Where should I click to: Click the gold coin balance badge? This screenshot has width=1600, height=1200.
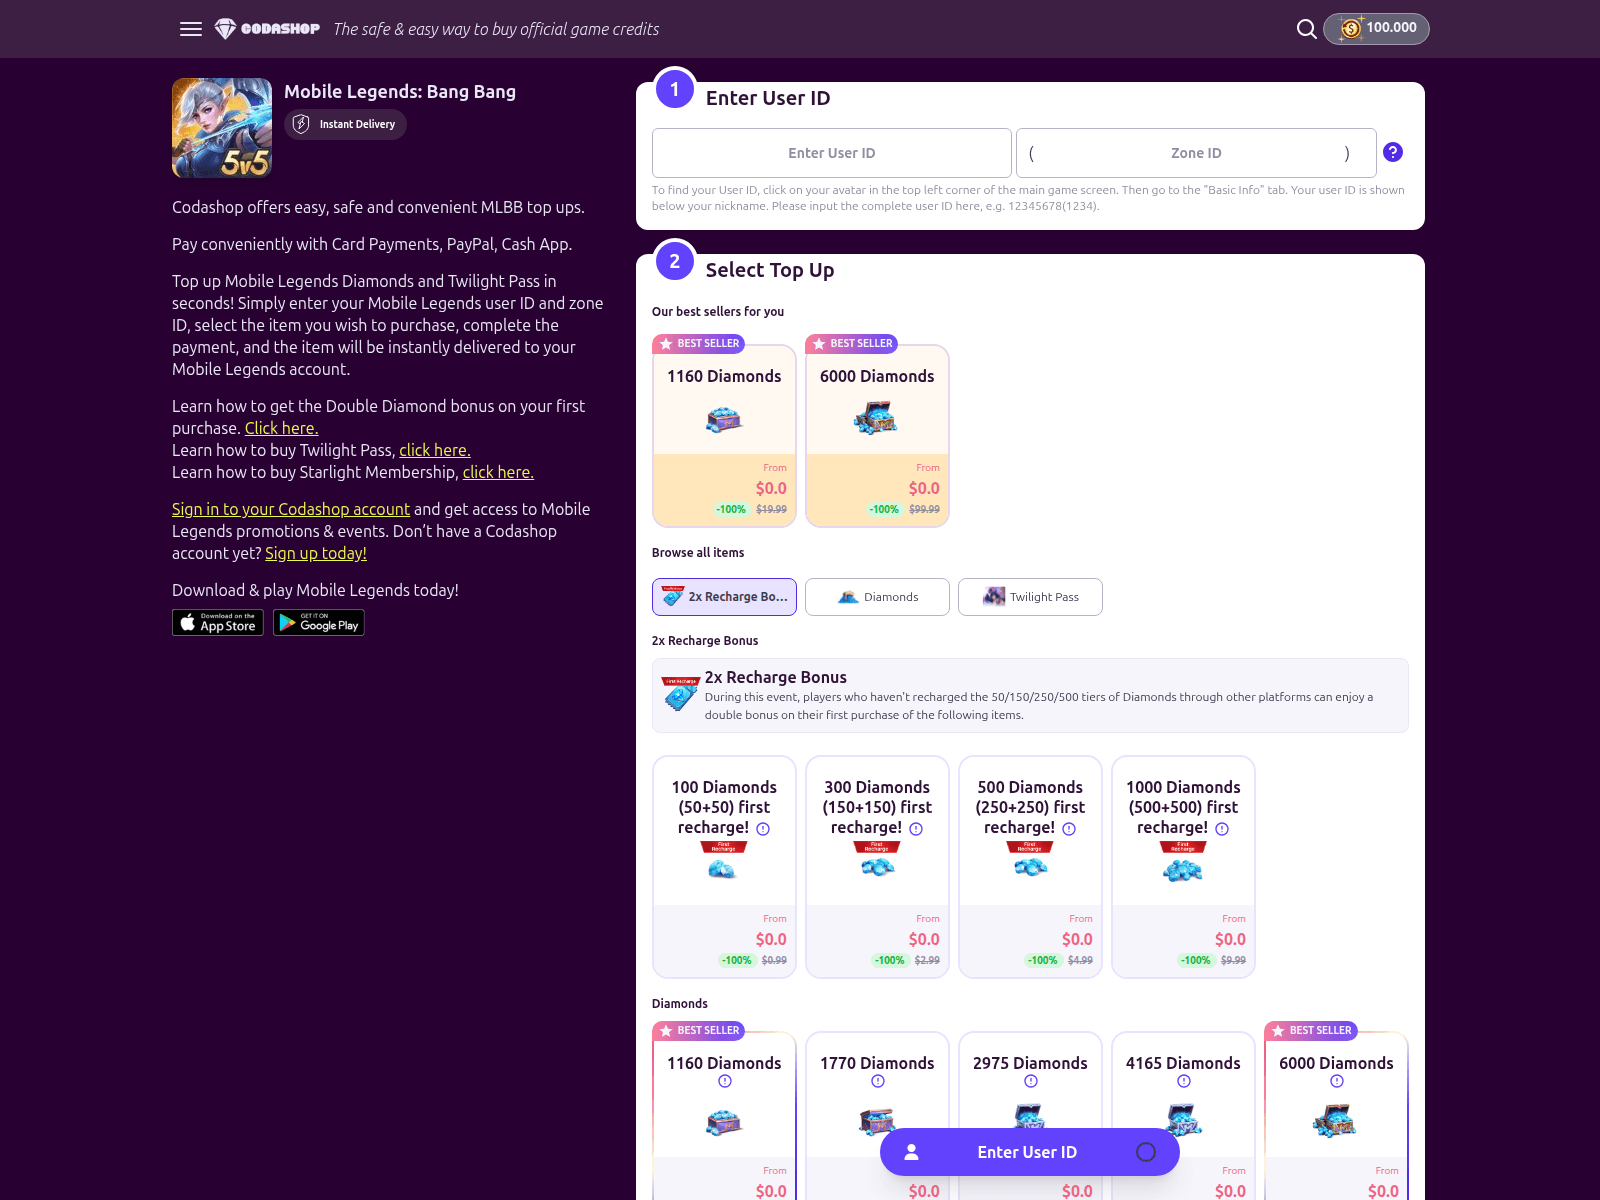point(1376,29)
